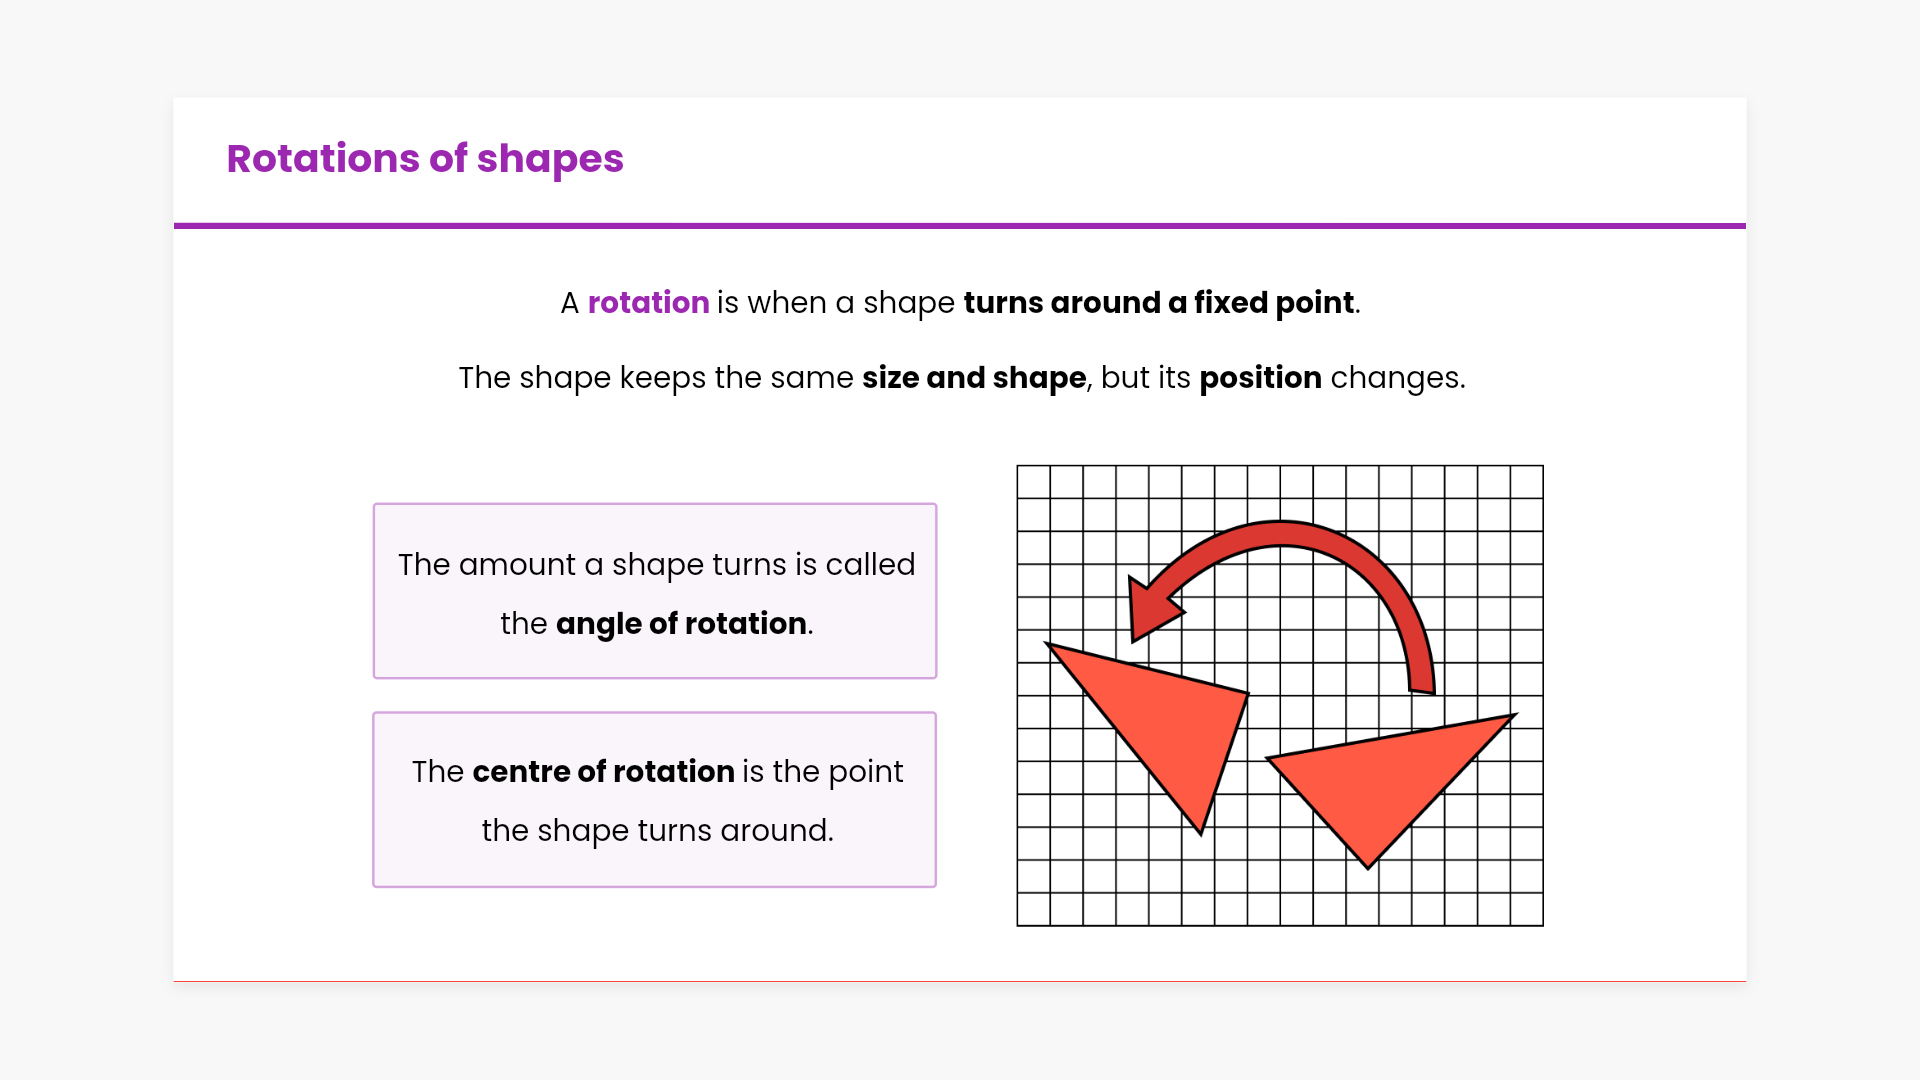Click the bottom tip of the left triangle

pos(1200,829)
